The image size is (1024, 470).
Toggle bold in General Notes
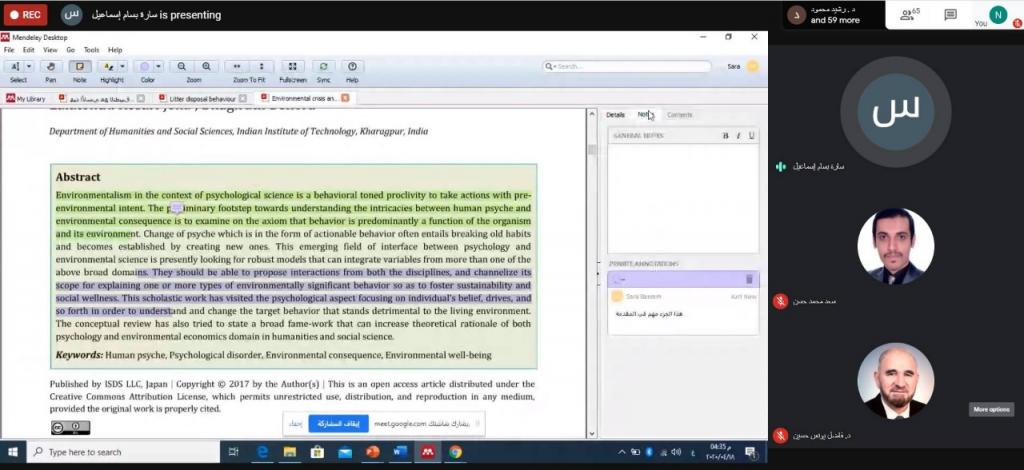tap(726, 135)
